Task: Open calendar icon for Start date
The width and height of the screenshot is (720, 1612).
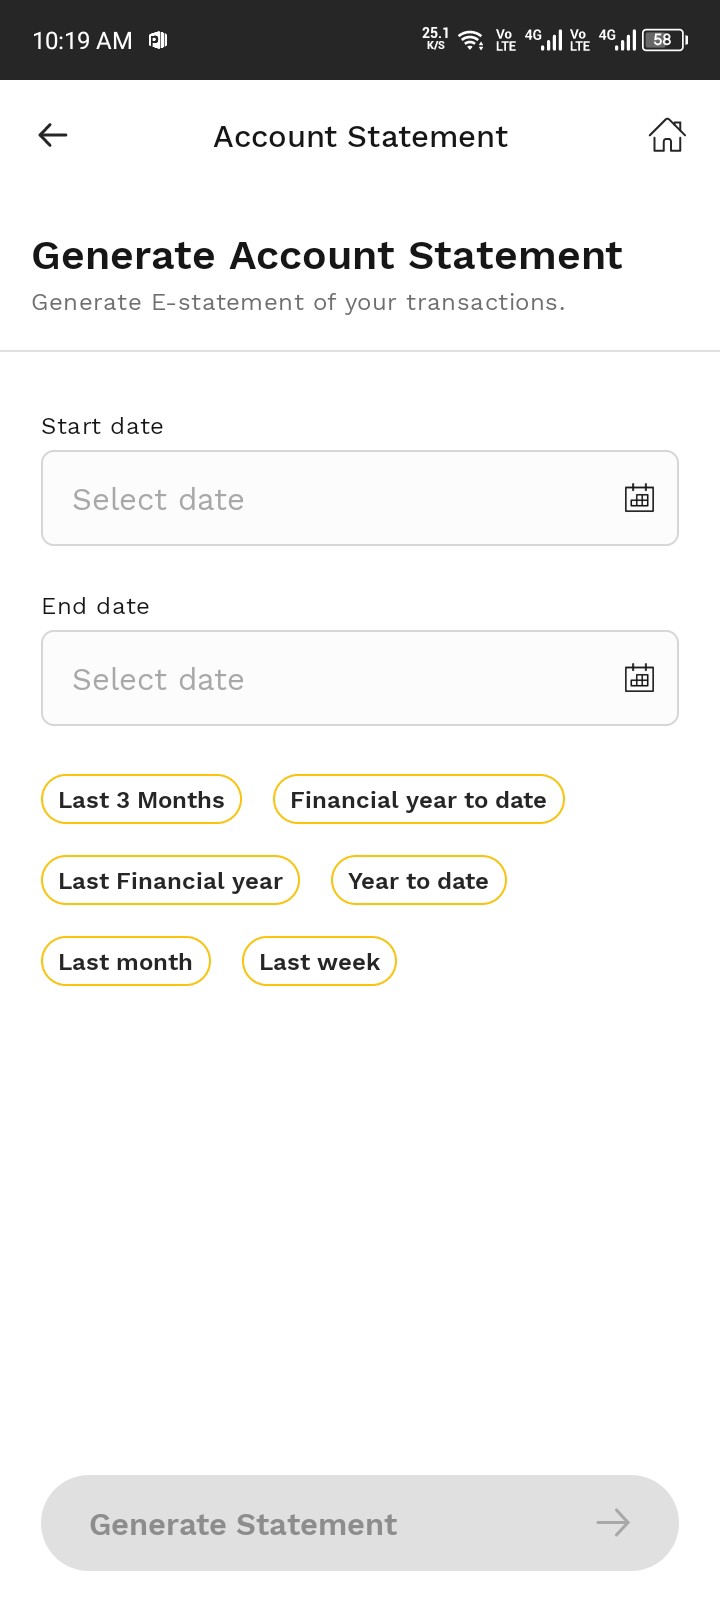Action: click(639, 498)
